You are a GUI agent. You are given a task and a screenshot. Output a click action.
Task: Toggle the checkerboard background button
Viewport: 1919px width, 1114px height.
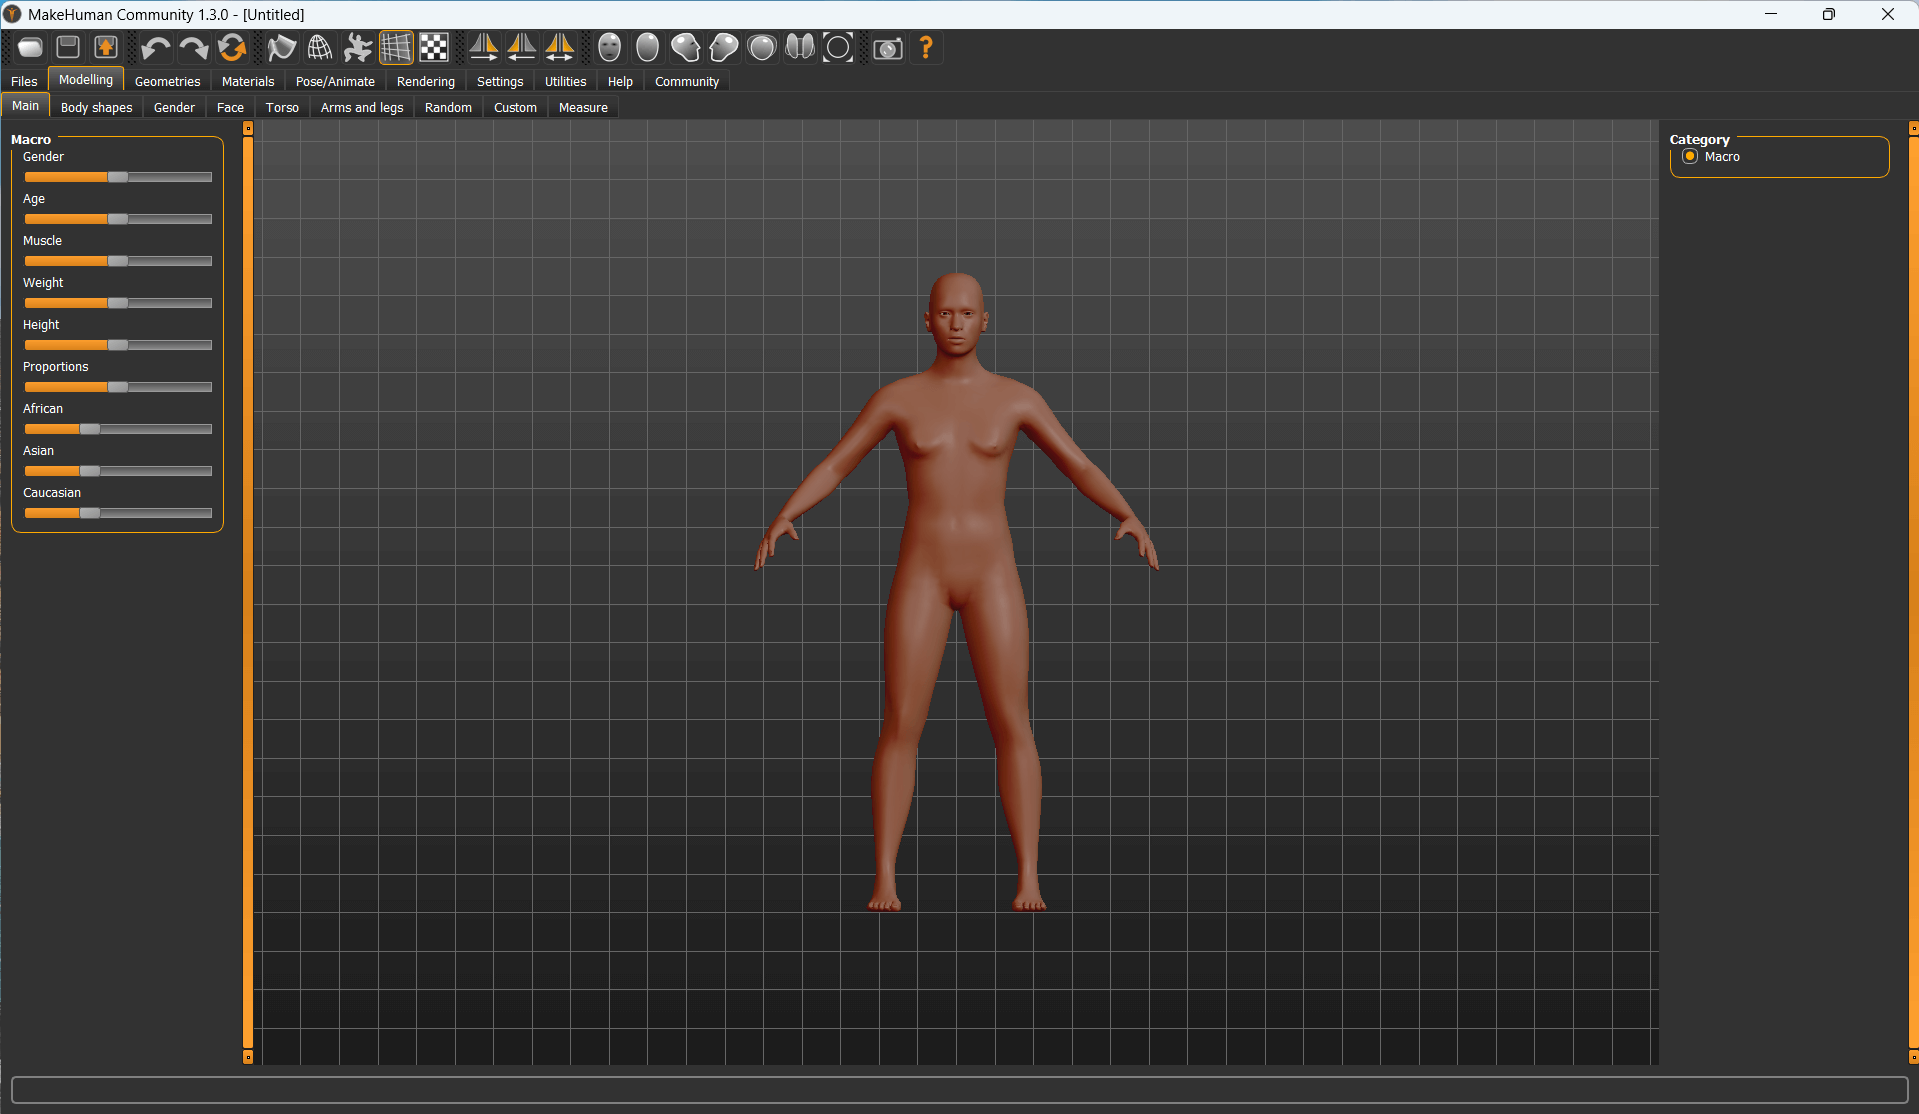[434, 48]
